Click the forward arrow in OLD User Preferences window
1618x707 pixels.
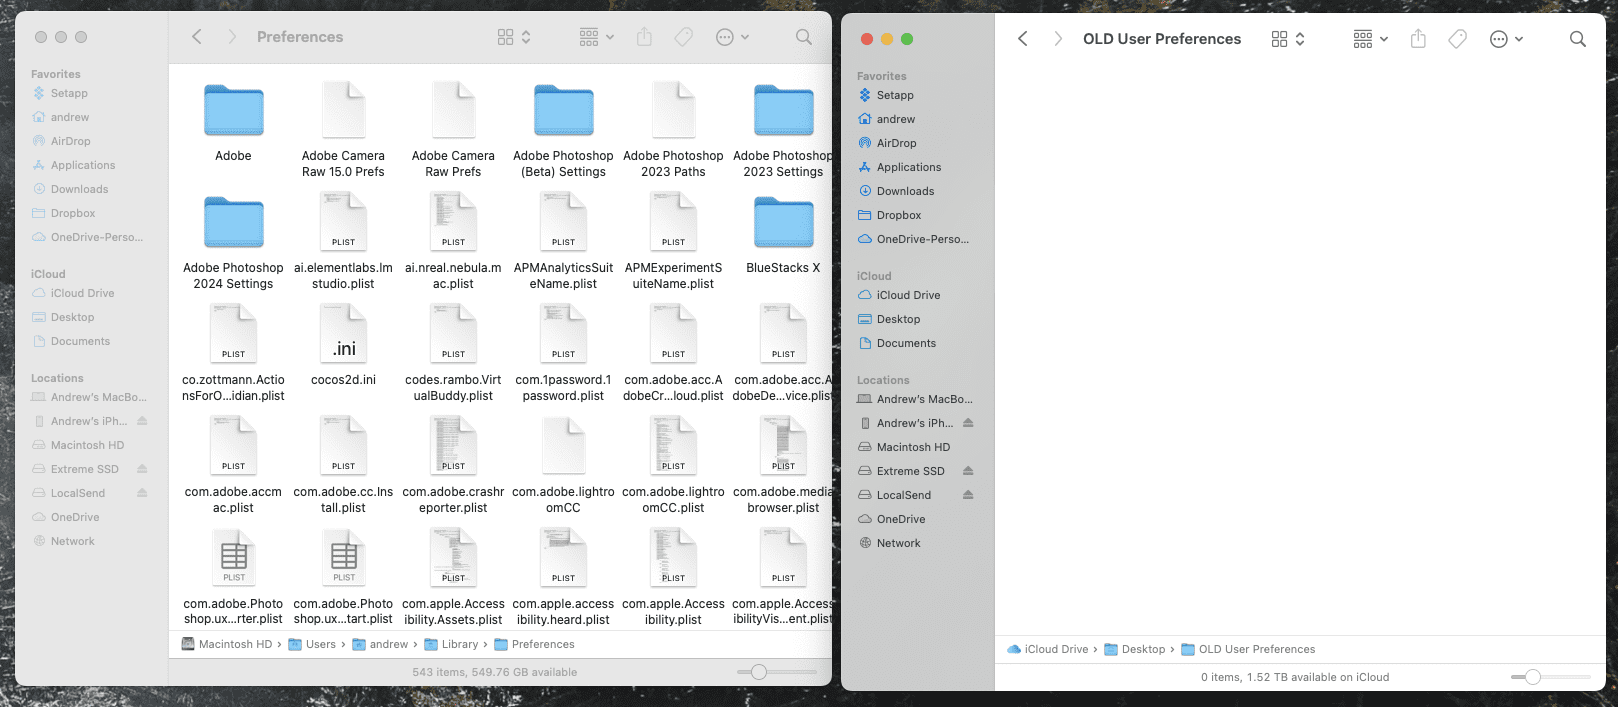(1058, 39)
